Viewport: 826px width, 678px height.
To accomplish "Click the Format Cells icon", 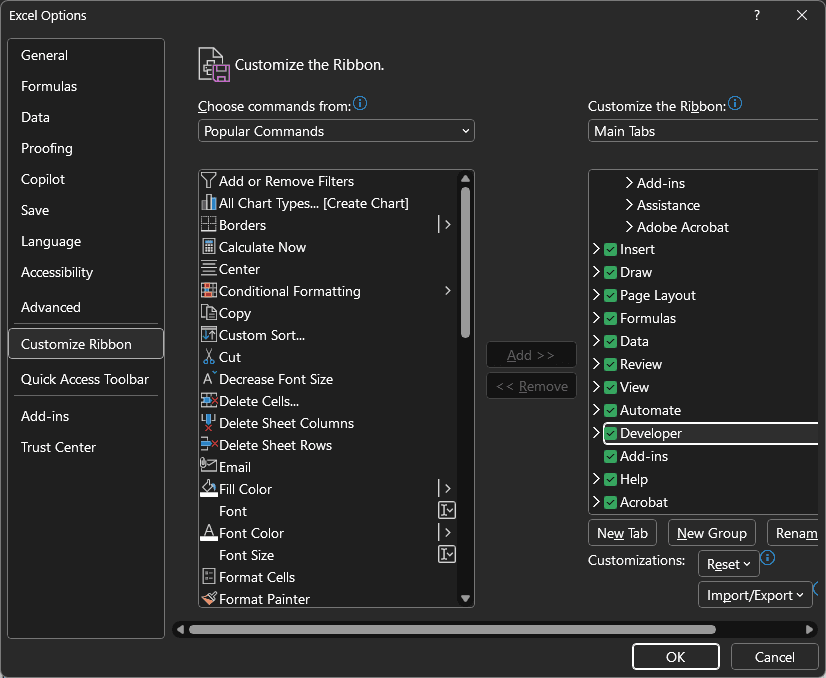I will click(209, 576).
